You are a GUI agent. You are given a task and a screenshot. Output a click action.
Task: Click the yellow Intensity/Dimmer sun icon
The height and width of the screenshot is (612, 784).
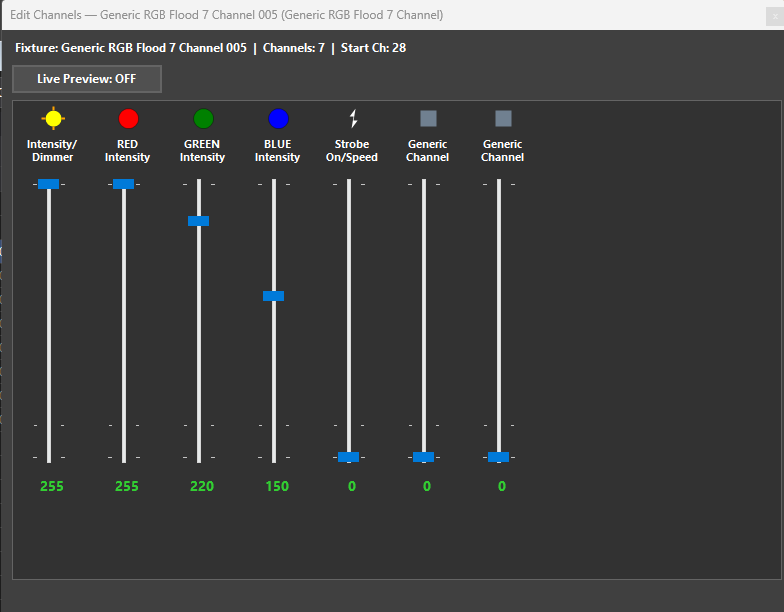(52, 119)
